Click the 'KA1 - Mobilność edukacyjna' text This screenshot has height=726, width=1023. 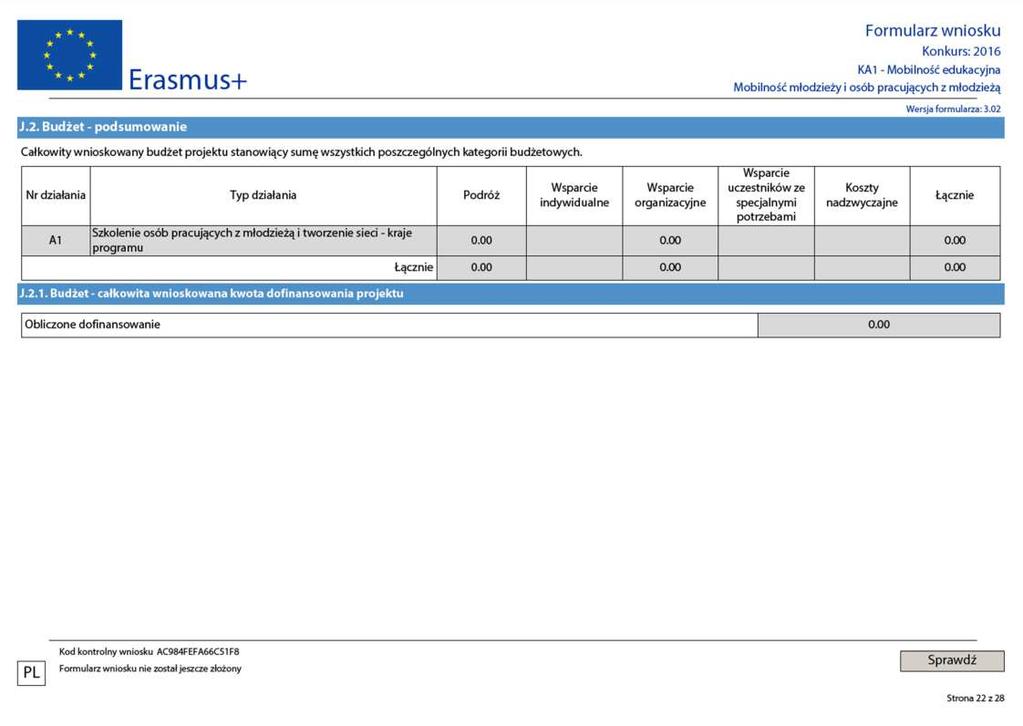928,70
